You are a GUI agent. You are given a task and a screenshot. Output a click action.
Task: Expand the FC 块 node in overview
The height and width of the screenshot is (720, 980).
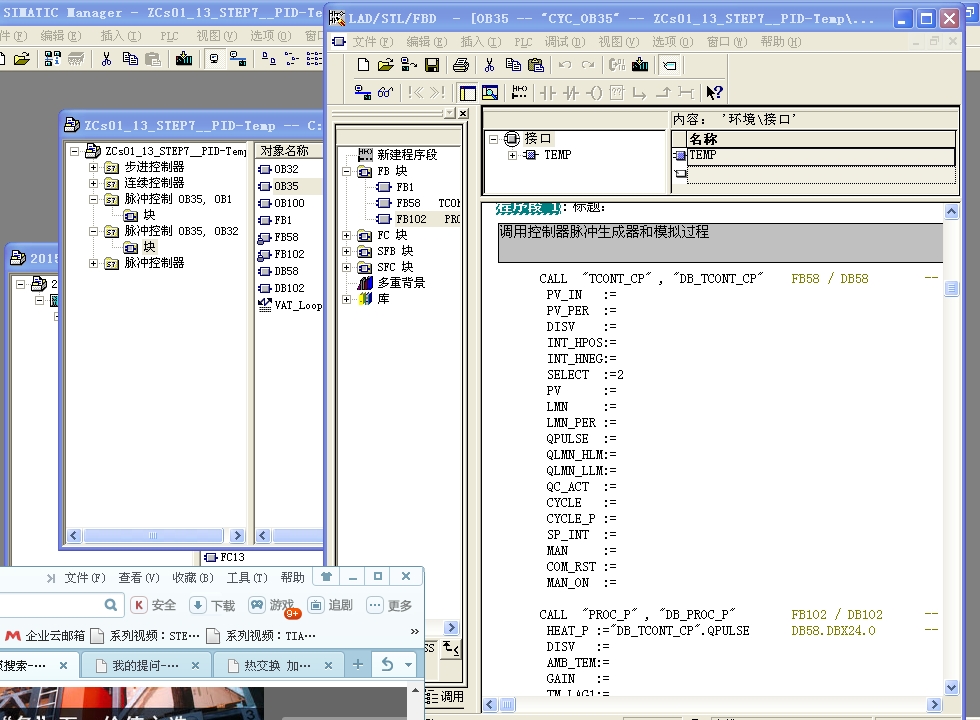pos(346,236)
